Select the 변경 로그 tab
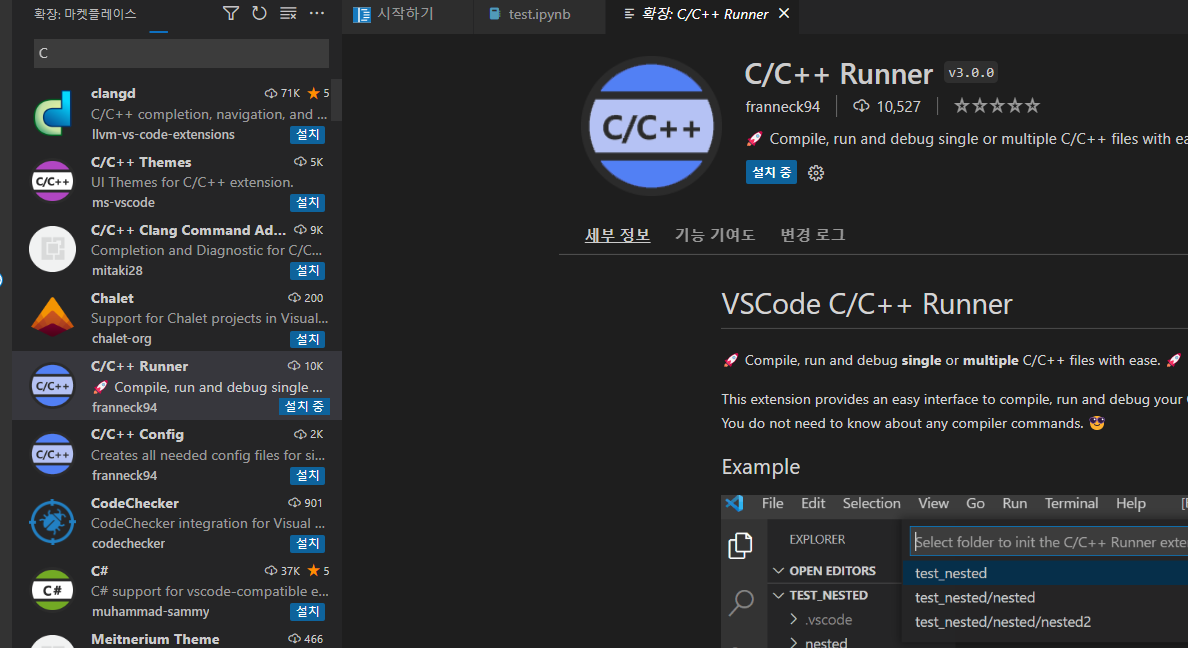 click(x=813, y=235)
